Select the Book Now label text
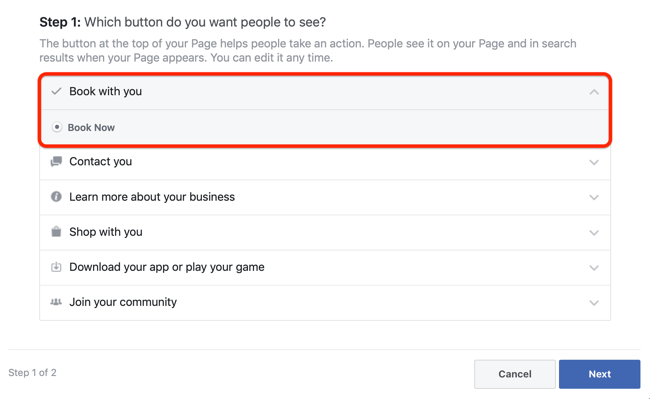Viewport: 650px width, 399px height. point(91,128)
